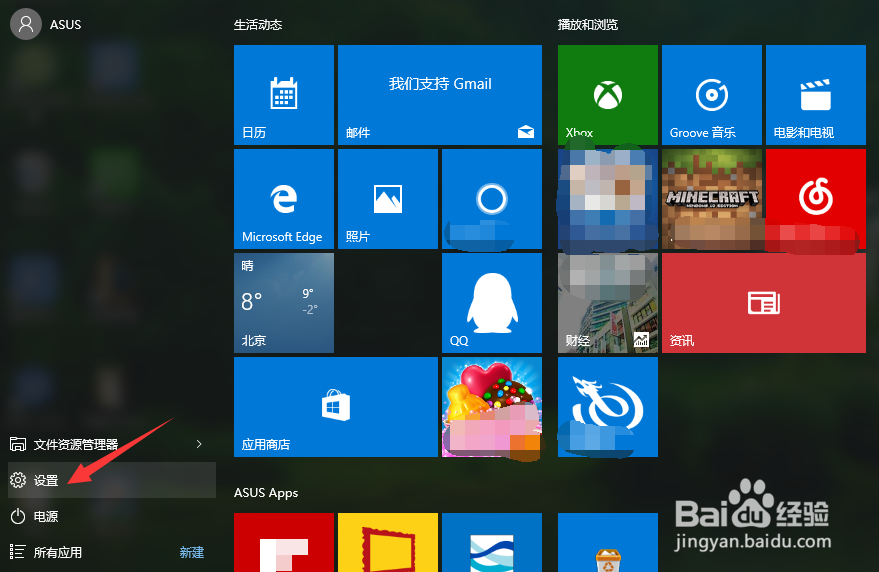Open the 财经 finance tile
This screenshot has width=879, height=572.
click(608, 303)
